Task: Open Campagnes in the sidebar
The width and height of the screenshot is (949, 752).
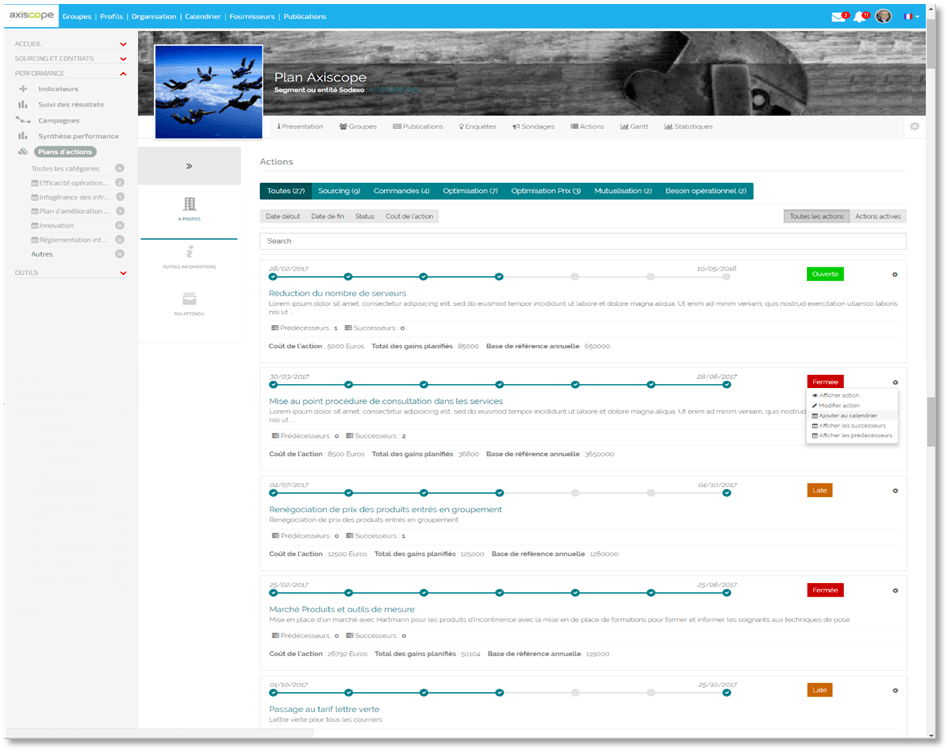Action: pos(58,120)
